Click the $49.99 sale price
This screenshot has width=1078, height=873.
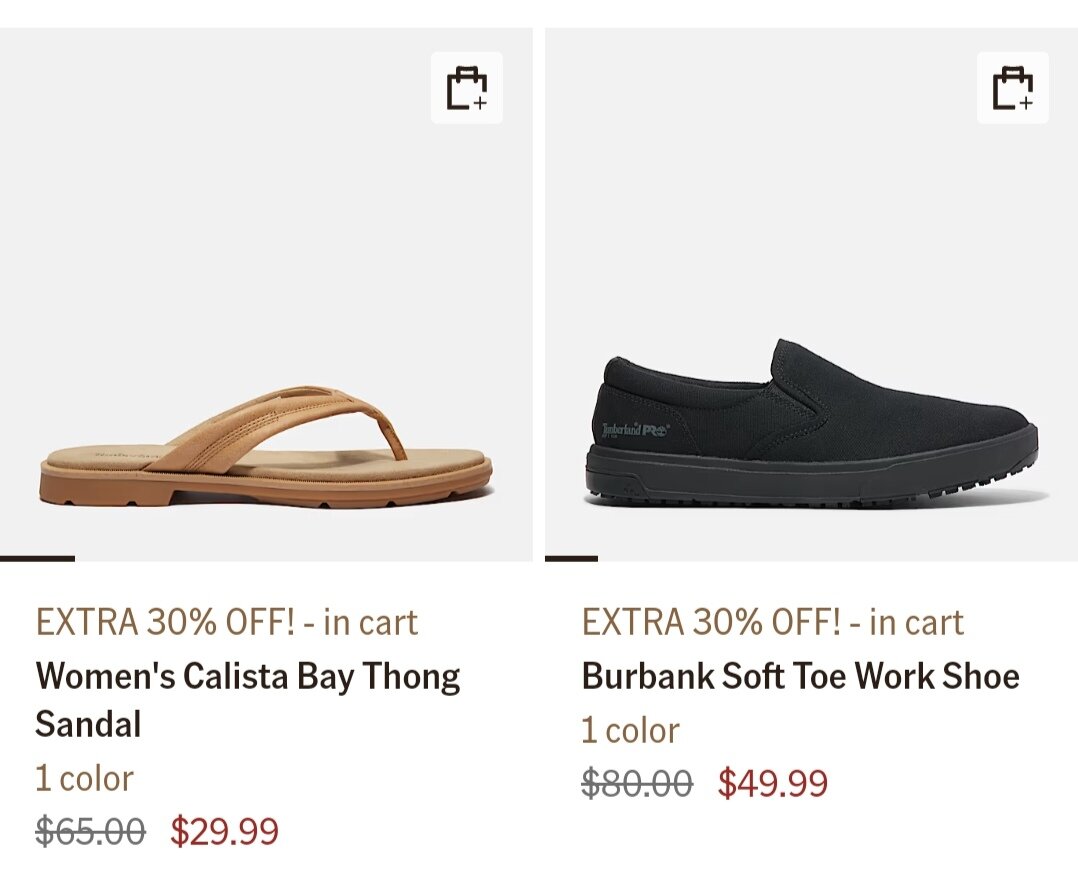[x=772, y=783]
